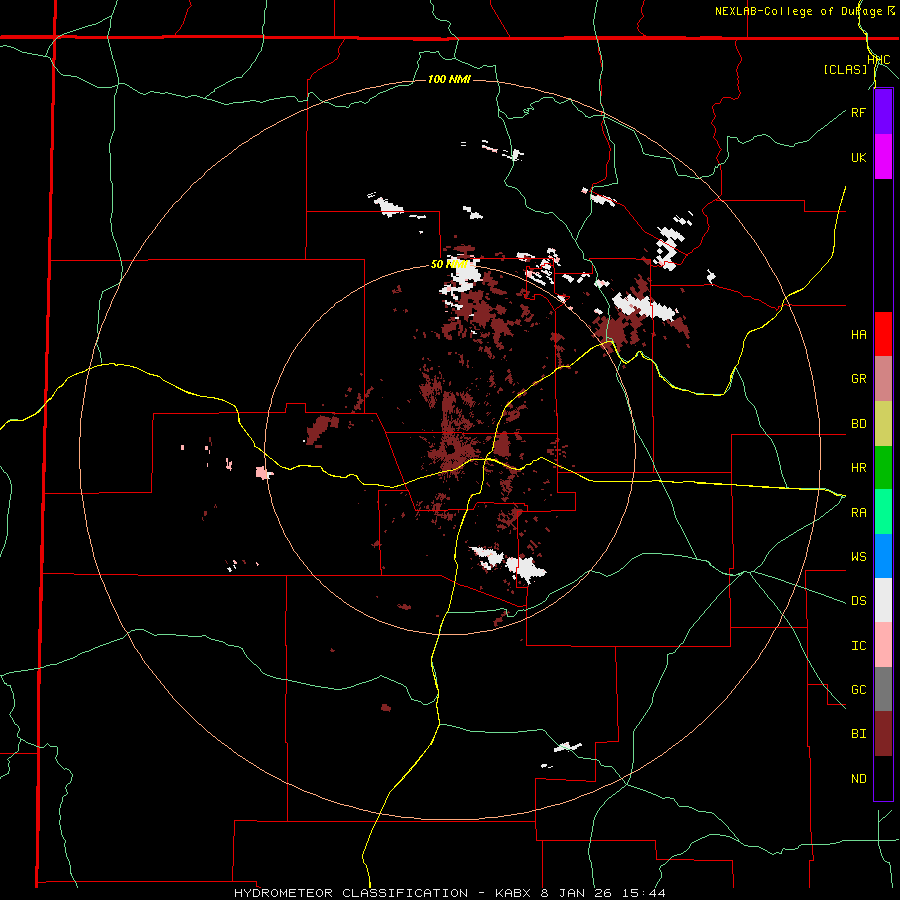900x900 pixels.
Task: Click the radar site center in biological echoes
Action: (449, 449)
